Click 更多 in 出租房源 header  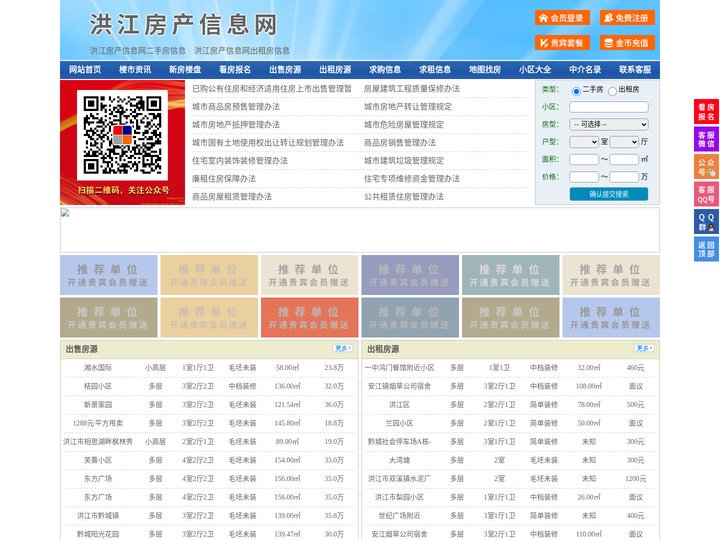pos(644,348)
